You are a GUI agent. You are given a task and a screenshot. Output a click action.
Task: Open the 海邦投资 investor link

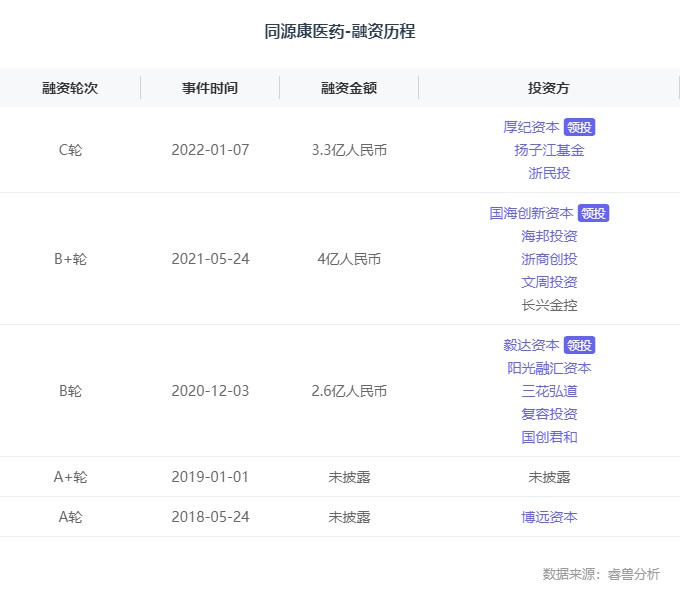pos(549,236)
